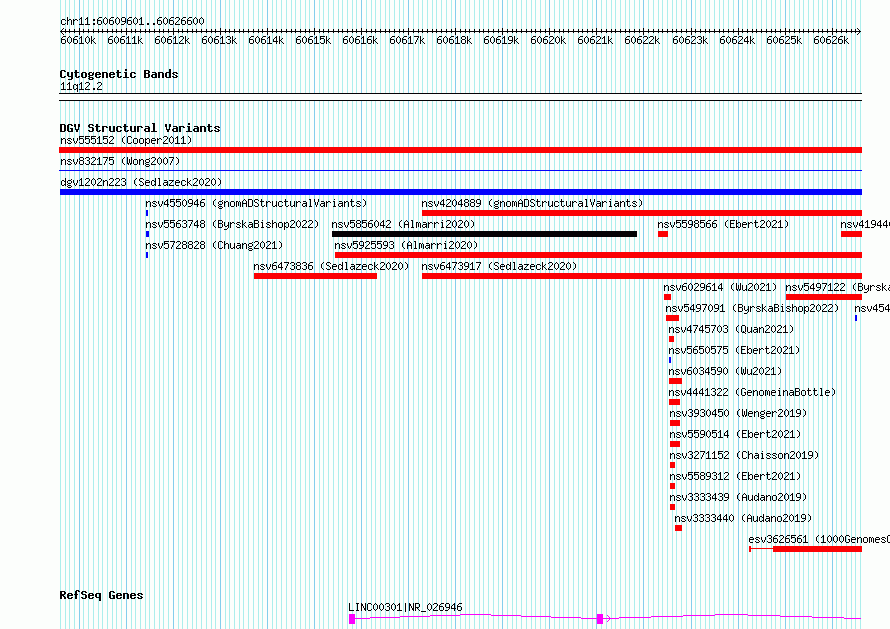Click the nsv6029614 (Wu2021) label
The height and width of the screenshot is (629, 890).
click(x=720, y=287)
